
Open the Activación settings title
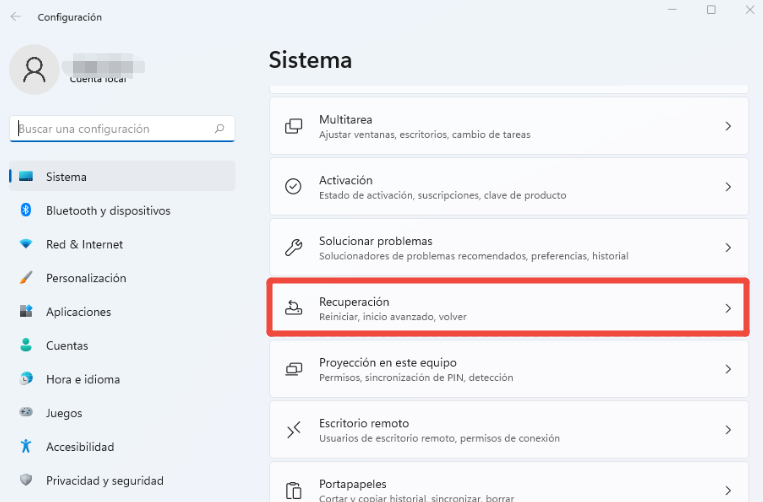(x=345, y=180)
